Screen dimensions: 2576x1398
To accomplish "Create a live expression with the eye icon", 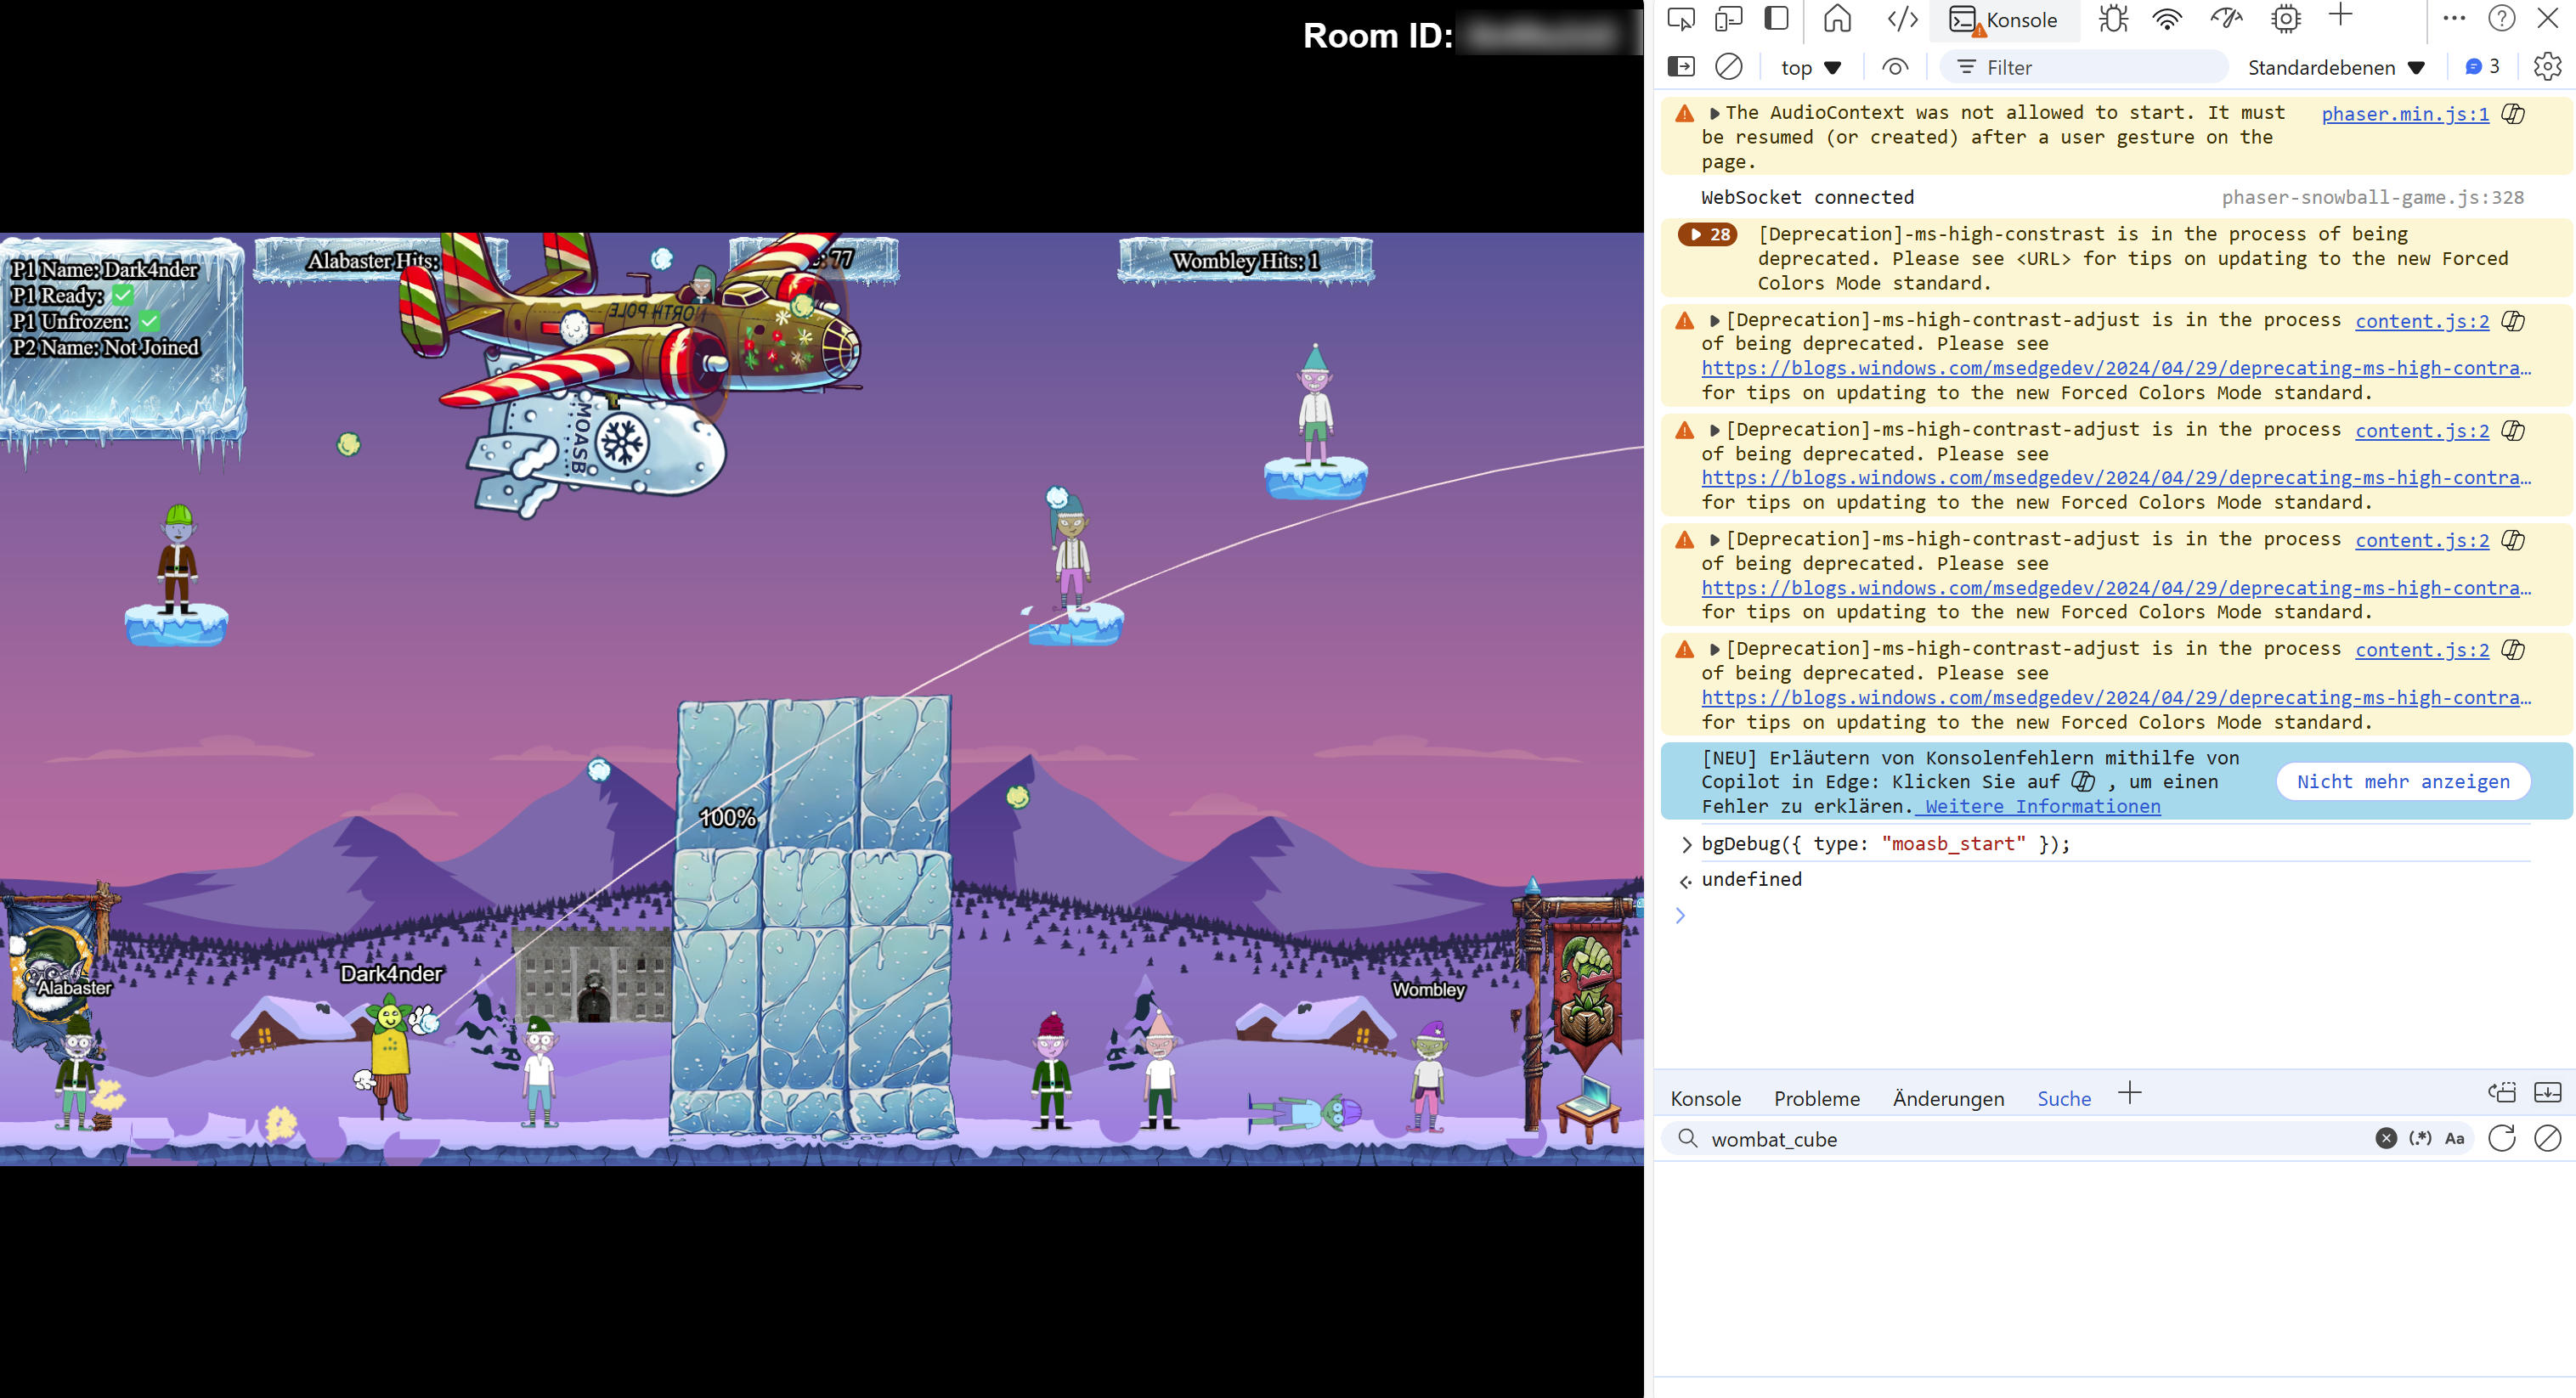I will click(1896, 67).
